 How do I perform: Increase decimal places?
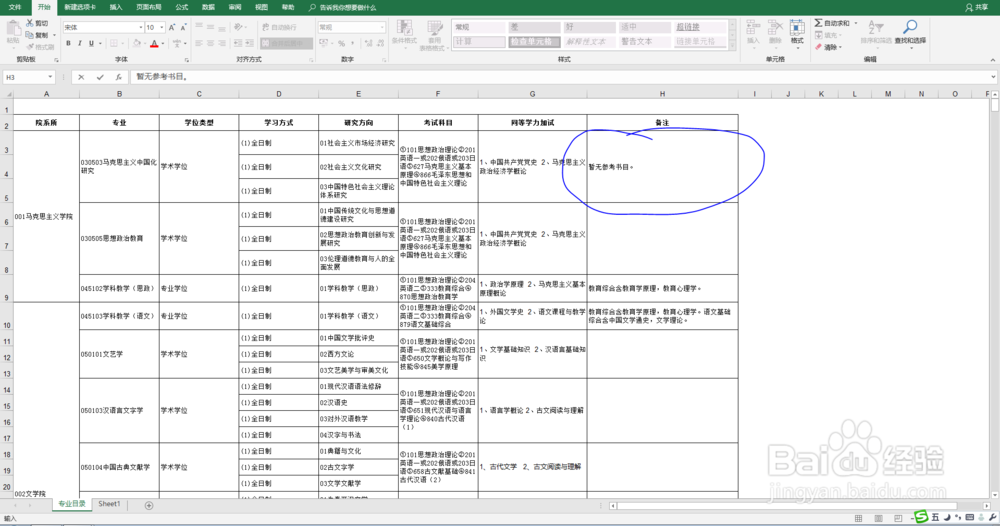coord(368,43)
